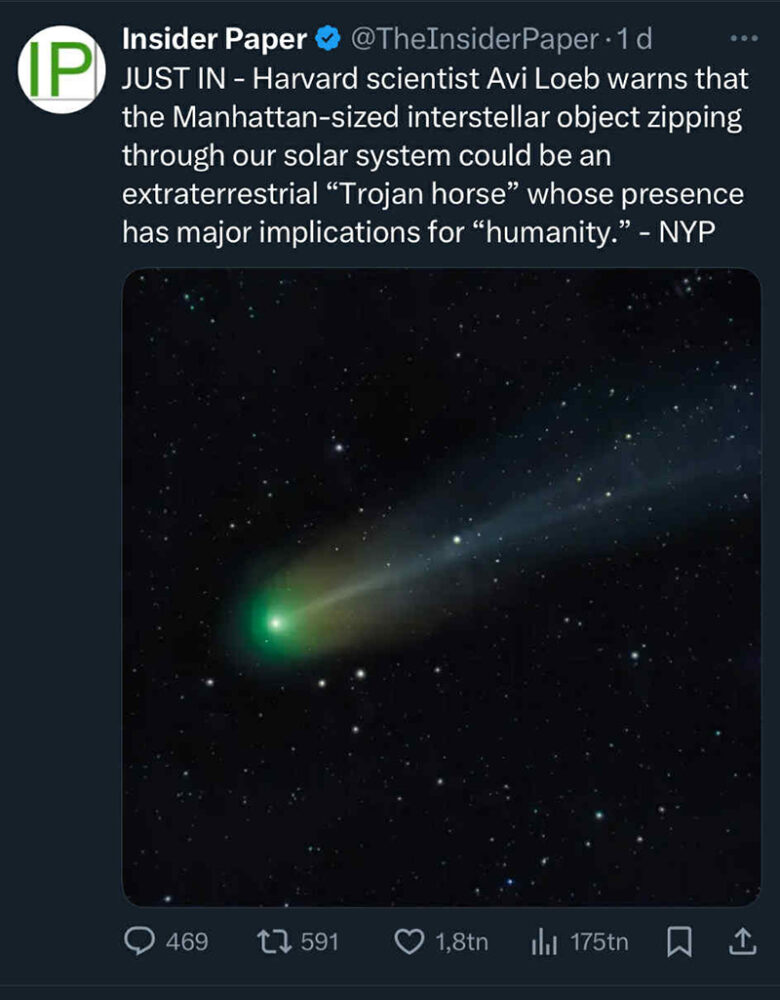Click the blue verified badge
This screenshot has height=1000, width=780.
pyautogui.click(x=327, y=40)
